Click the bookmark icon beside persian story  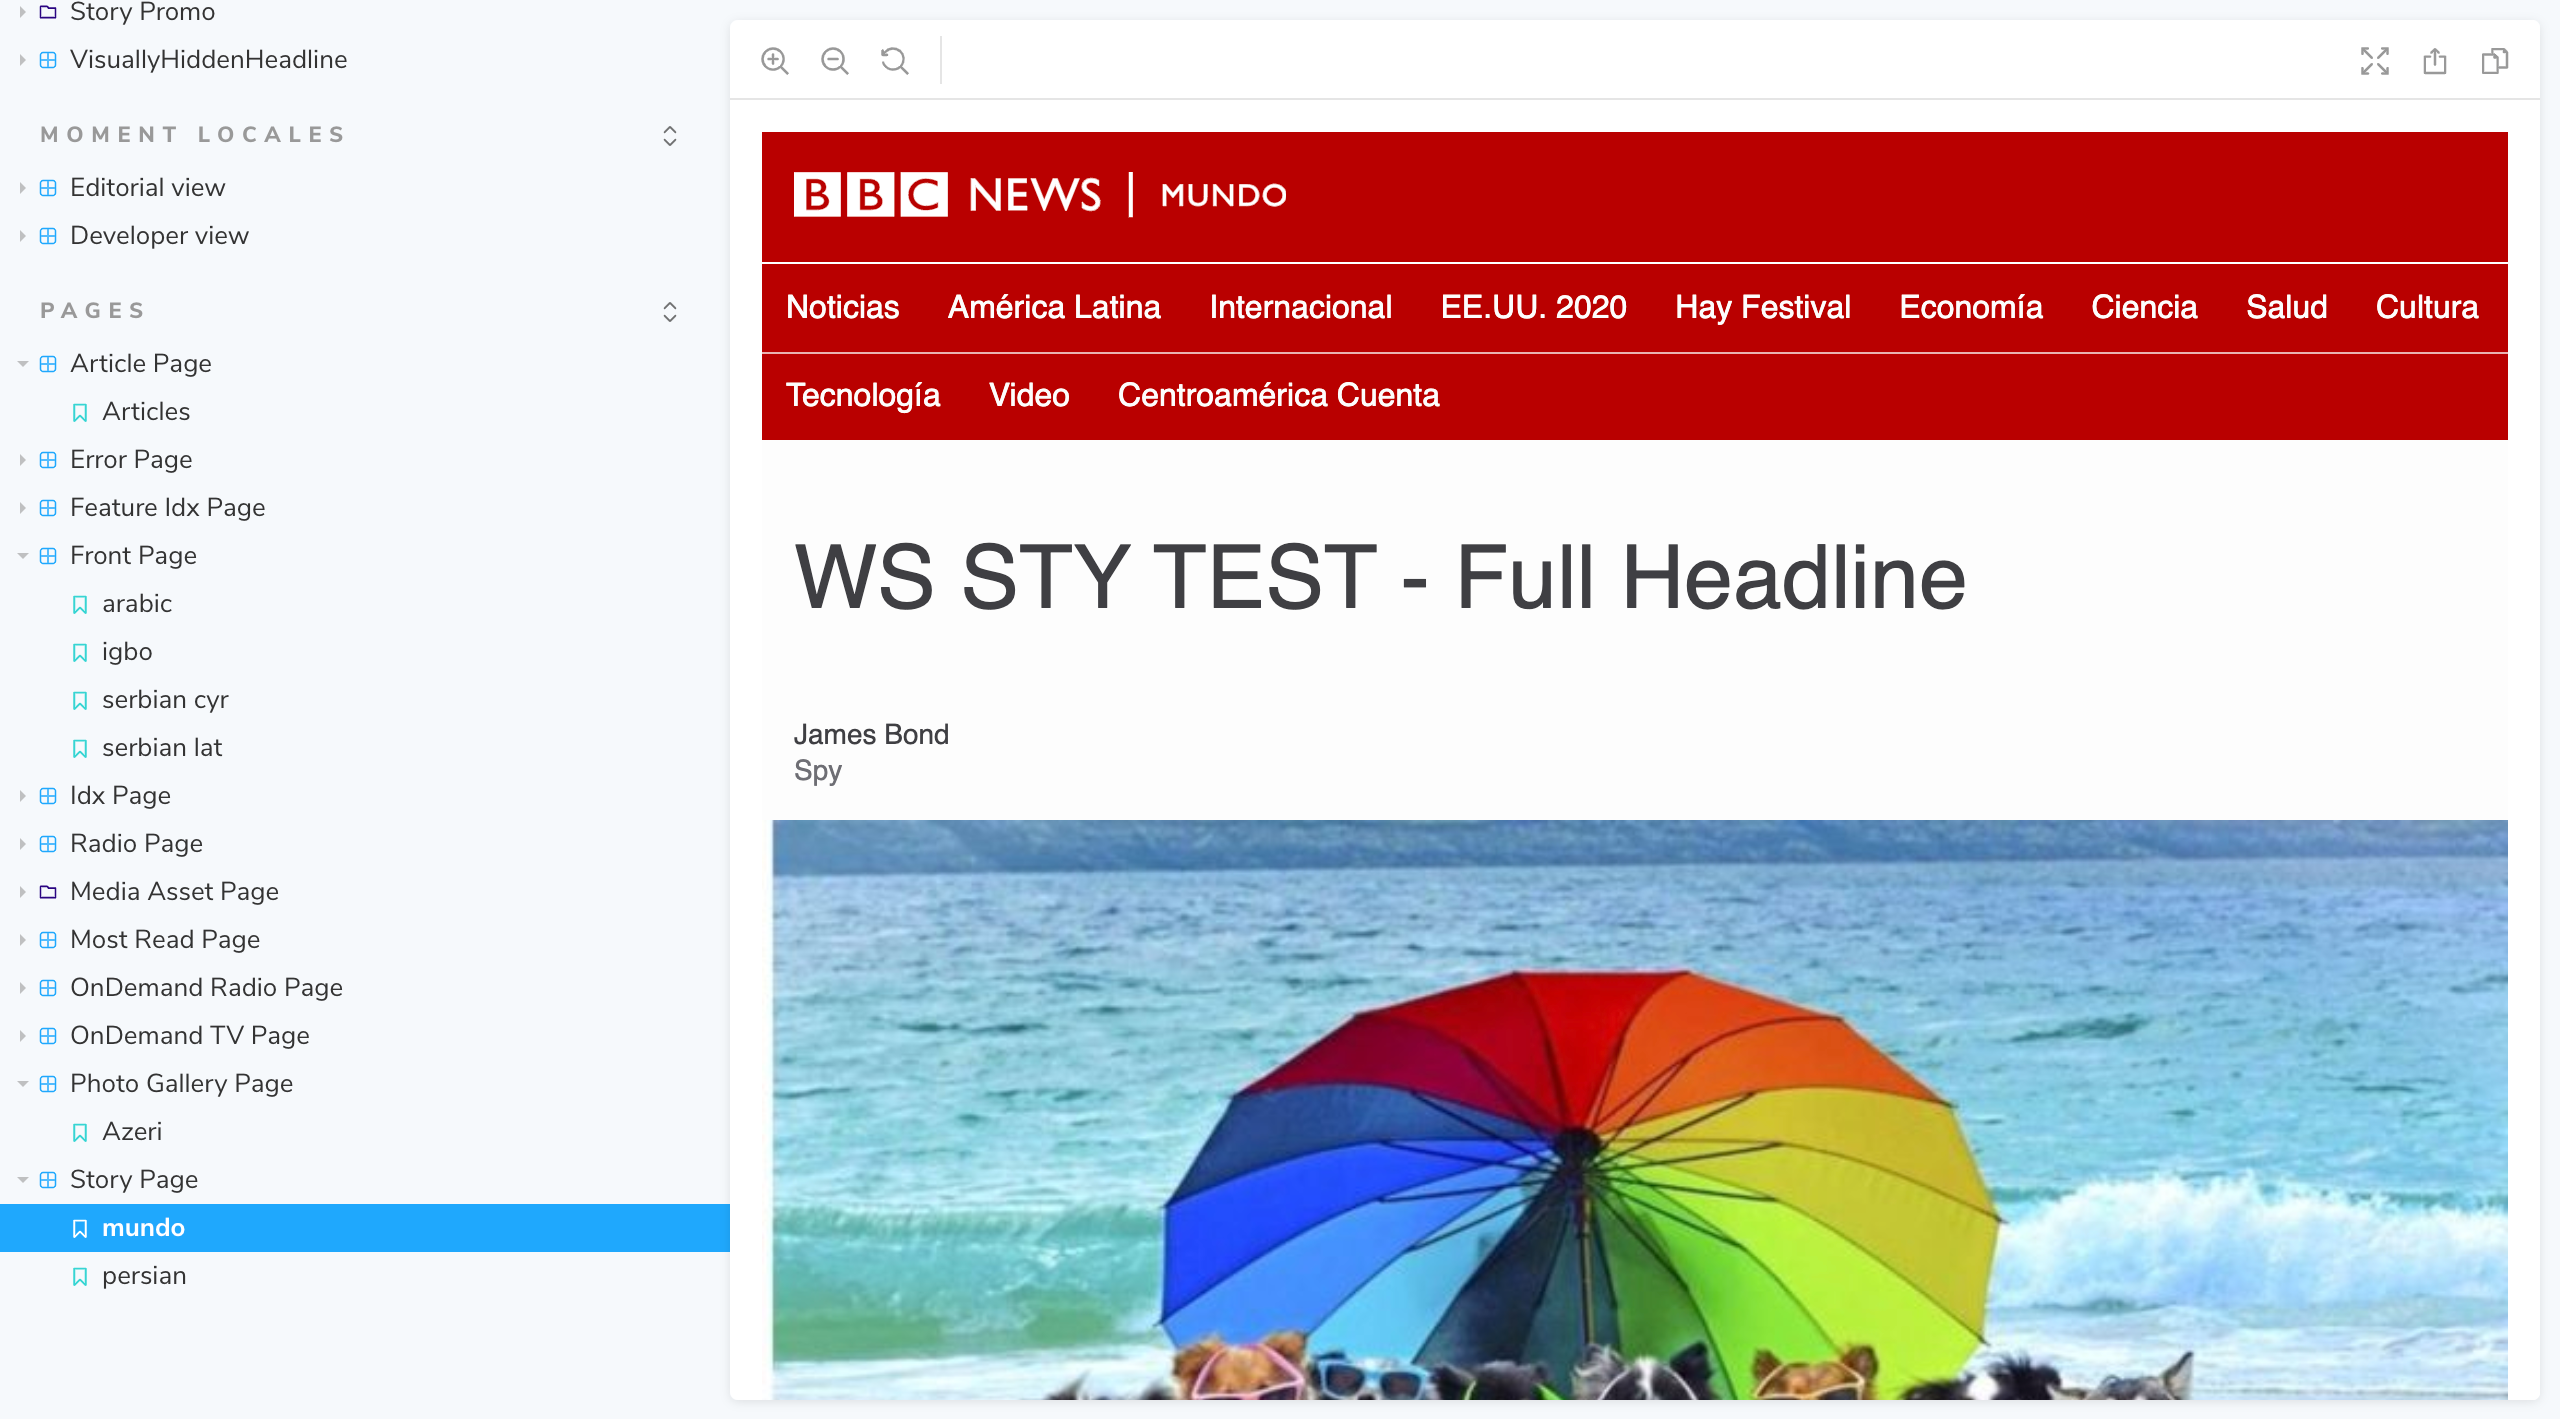point(80,1276)
